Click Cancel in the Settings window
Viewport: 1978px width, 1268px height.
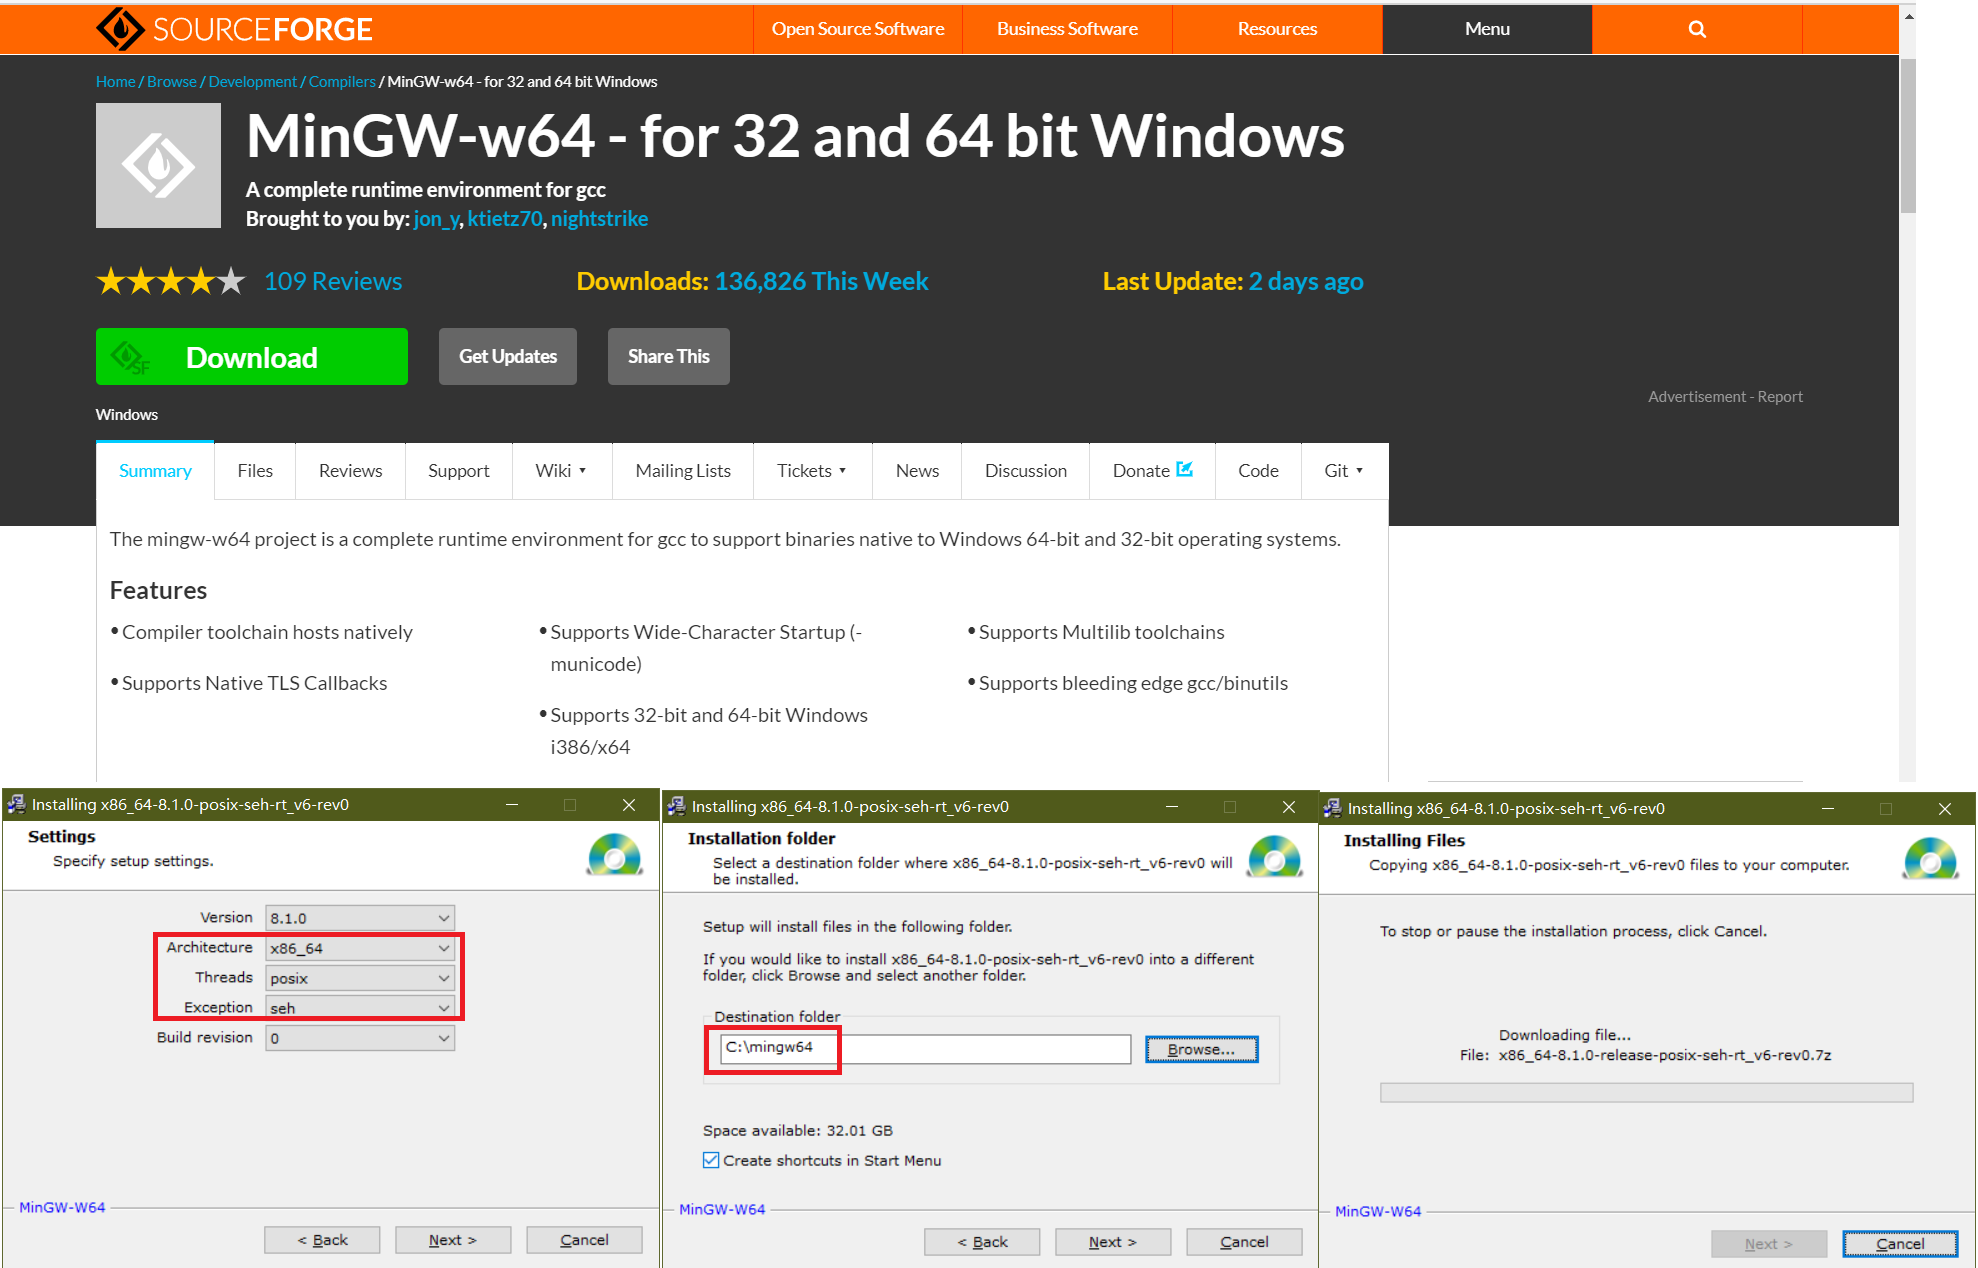(x=584, y=1240)
